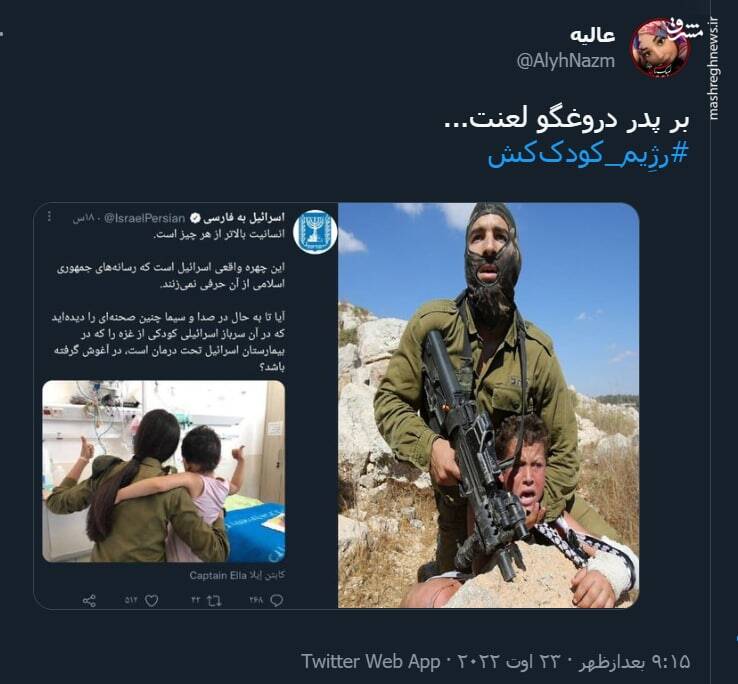Click the tweet text بر پدر دروغگو لعنت
This screenshot has height=684, width=738.
[567, 120]
